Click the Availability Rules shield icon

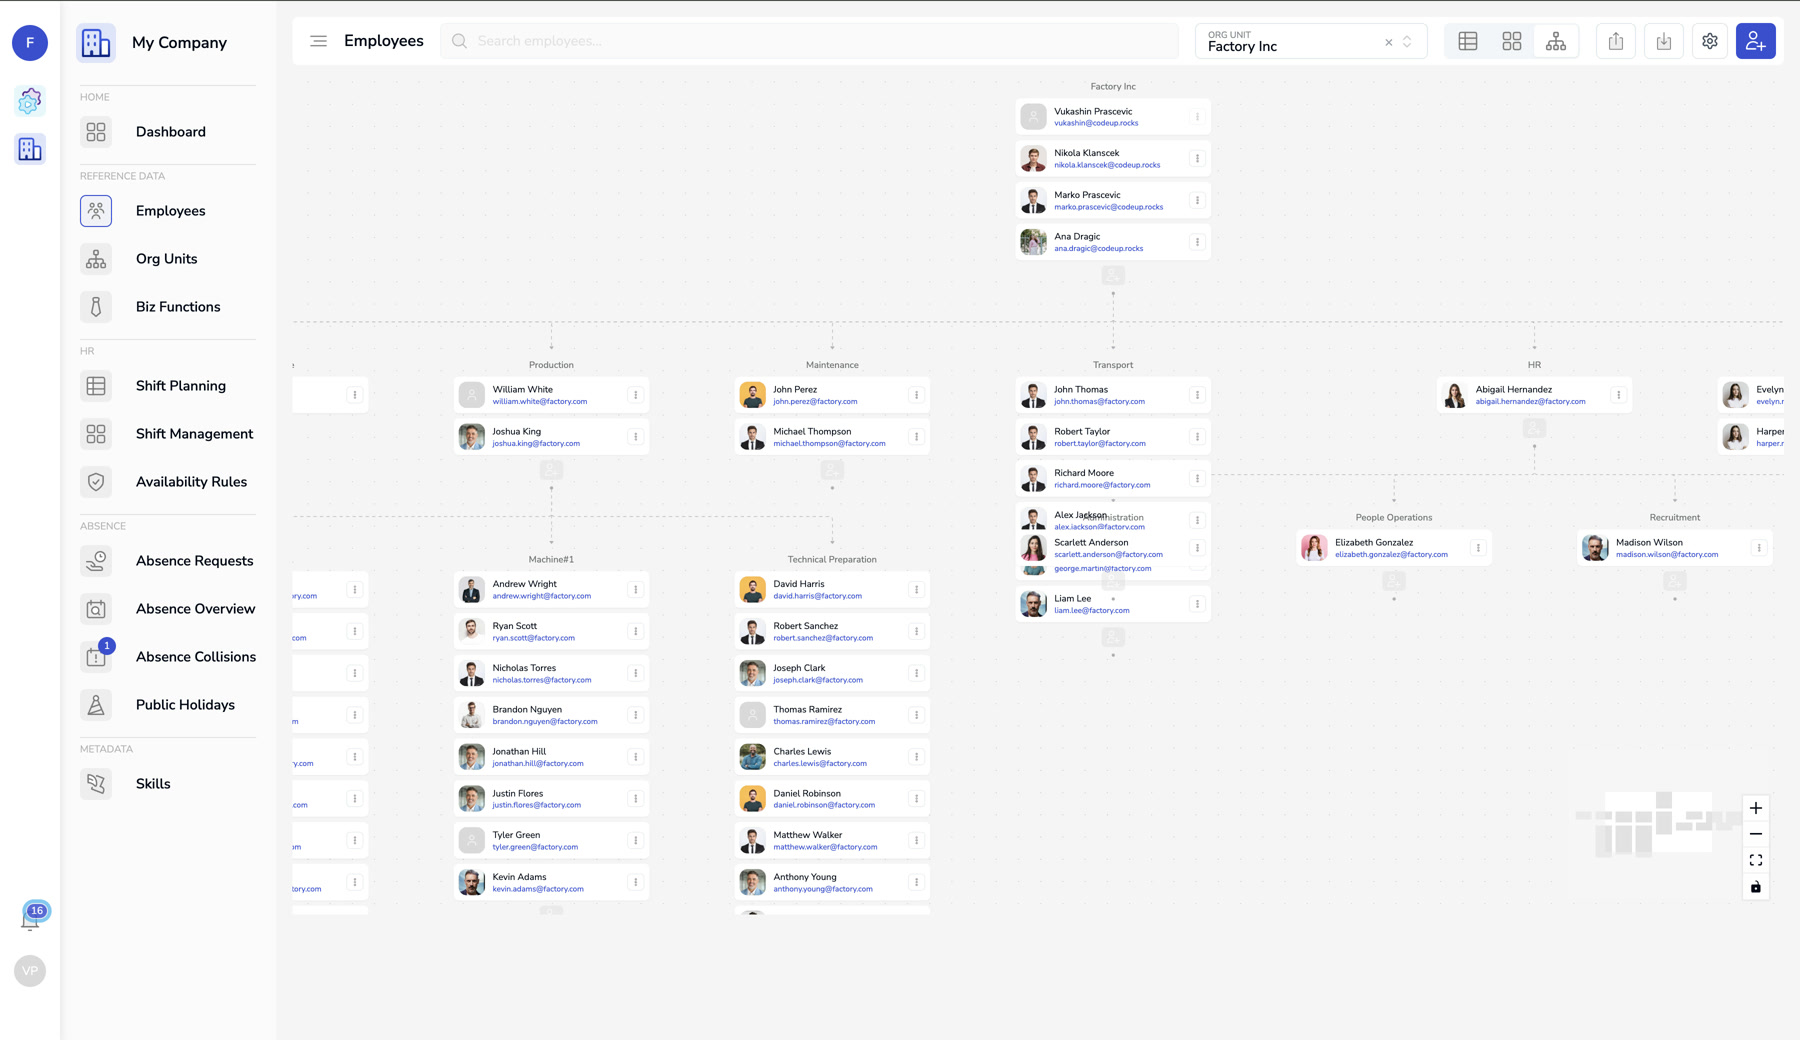(96, 482)
